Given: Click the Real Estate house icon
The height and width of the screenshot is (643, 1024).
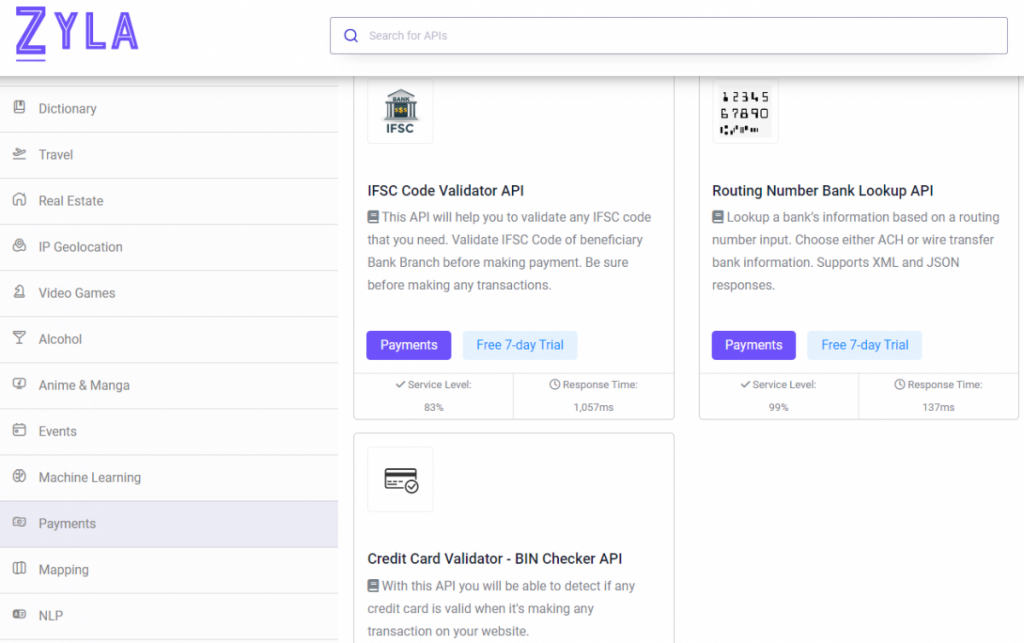Looking at the screenshot, I should click(x=20, y=200).
